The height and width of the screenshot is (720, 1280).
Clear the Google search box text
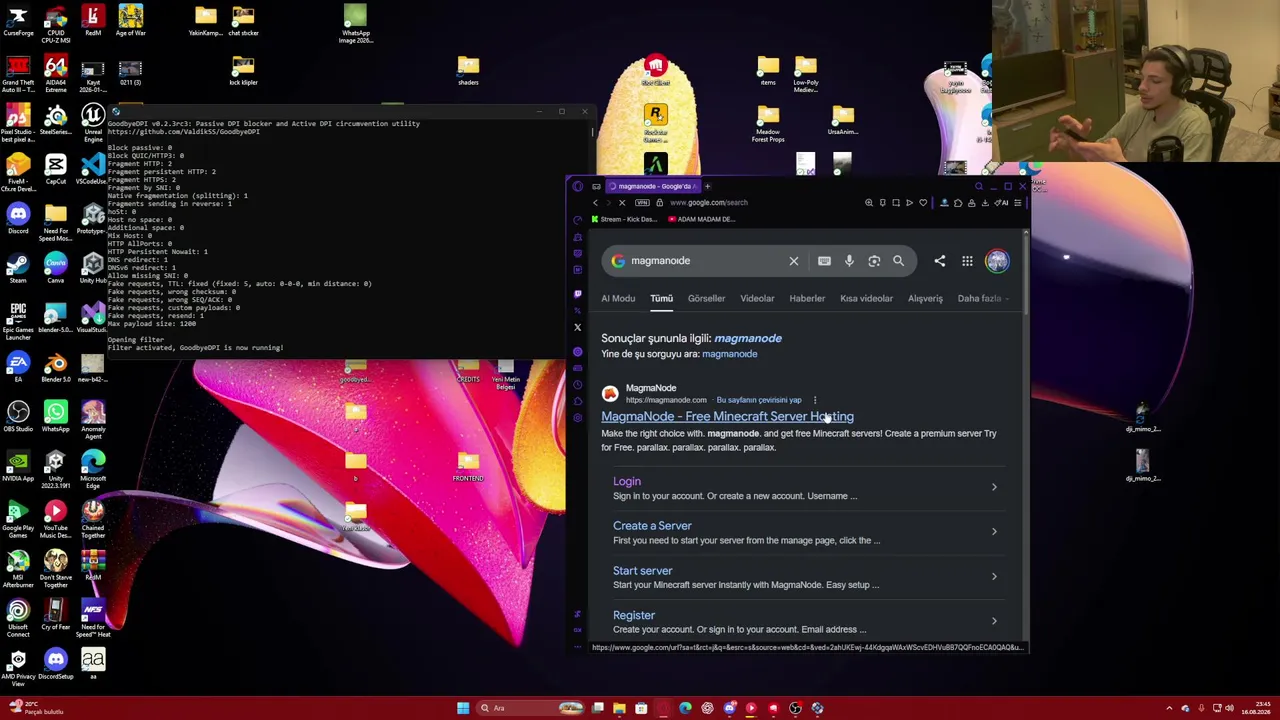click(x=794, y=261)
